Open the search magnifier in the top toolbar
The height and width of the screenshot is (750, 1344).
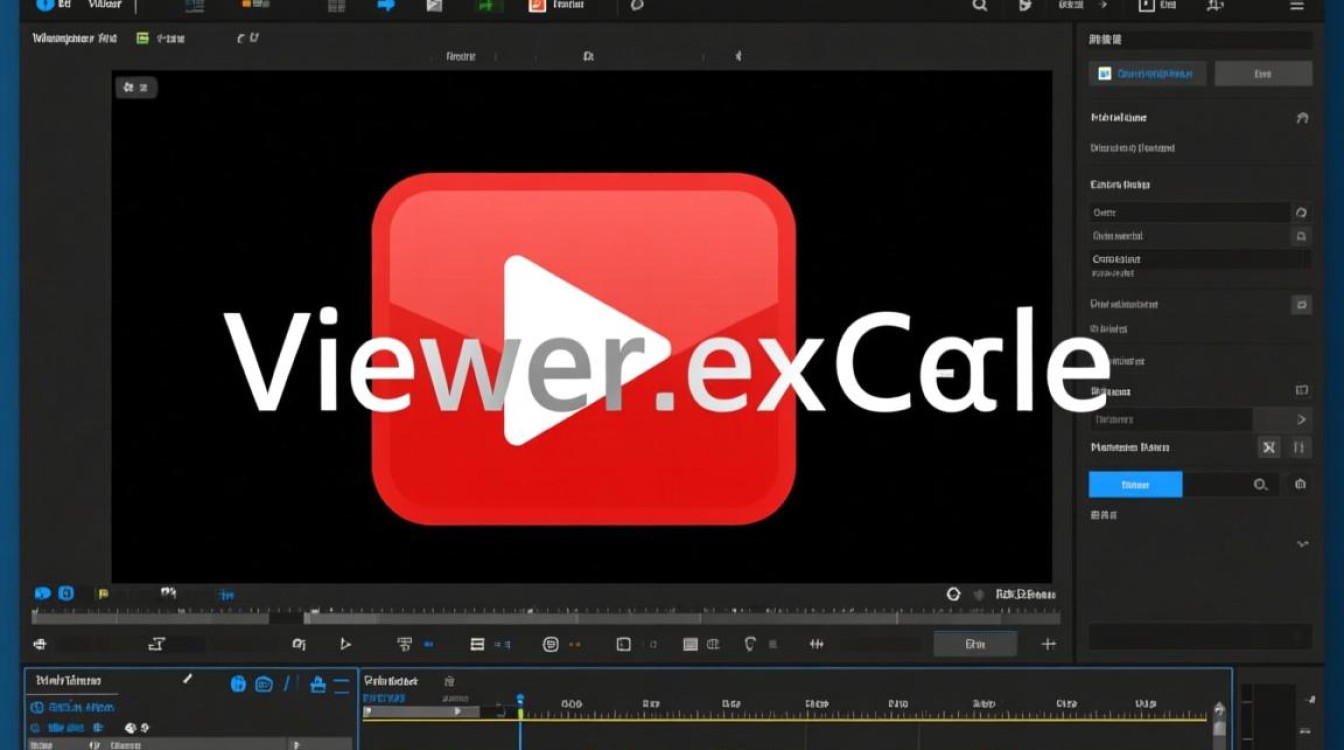[979, 7]
